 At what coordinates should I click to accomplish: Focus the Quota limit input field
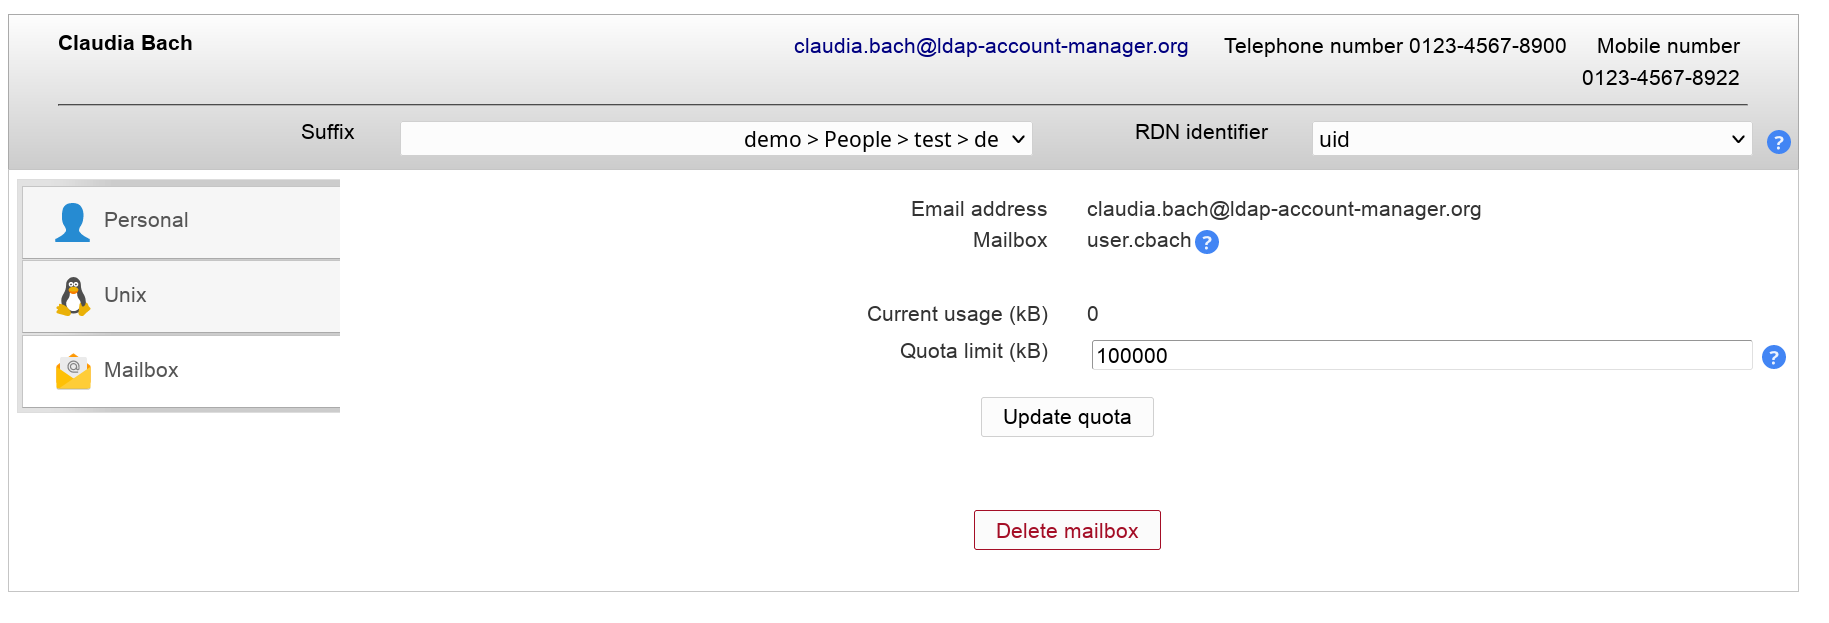pos(1420,355)
